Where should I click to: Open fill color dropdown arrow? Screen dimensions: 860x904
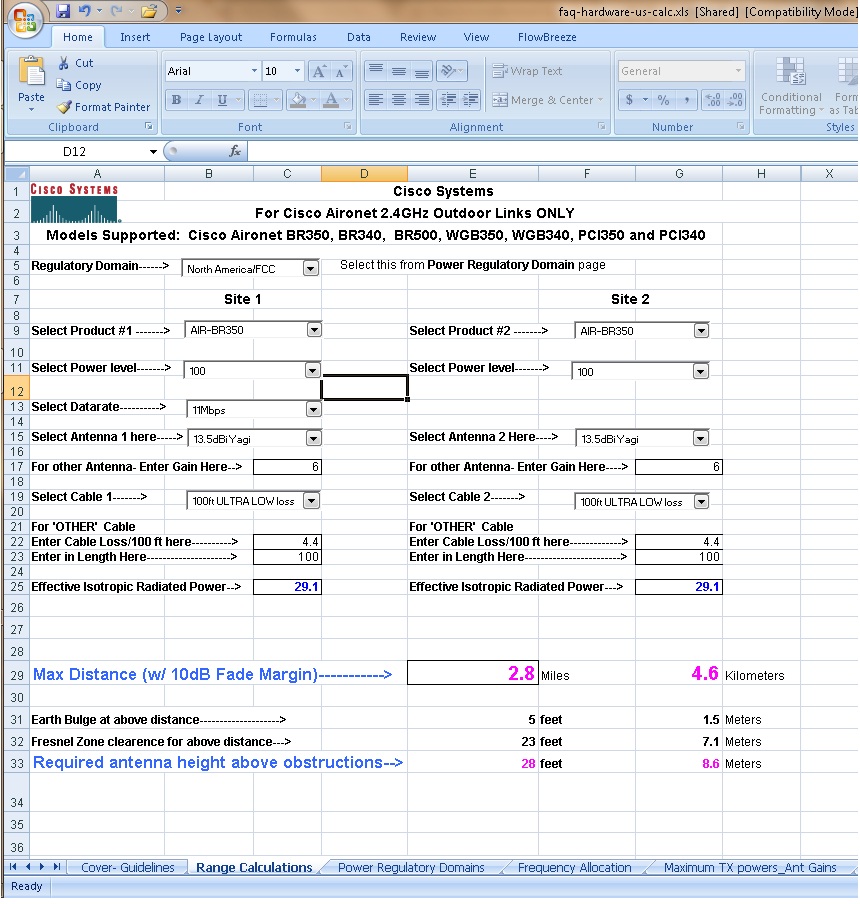314,100
